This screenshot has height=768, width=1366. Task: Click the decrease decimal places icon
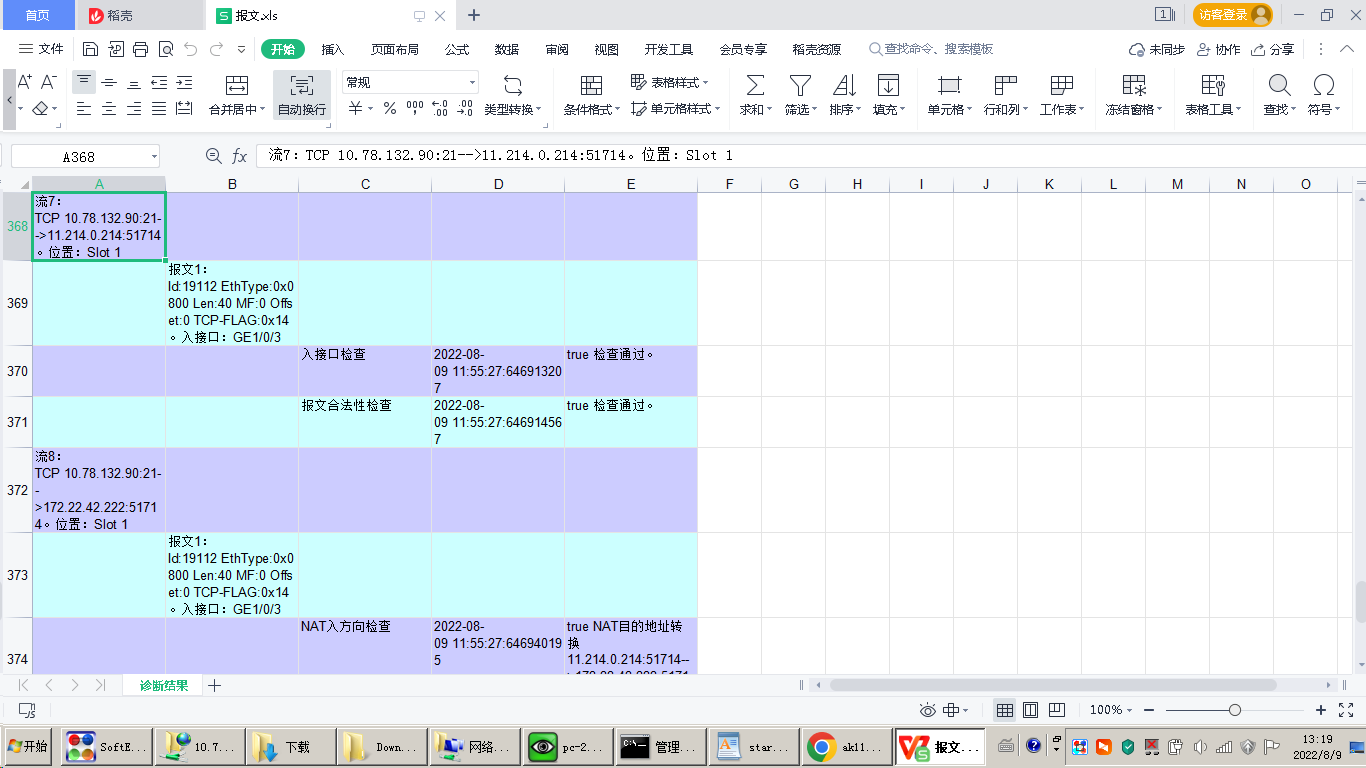pyautogui.click(x=465, y=108)
